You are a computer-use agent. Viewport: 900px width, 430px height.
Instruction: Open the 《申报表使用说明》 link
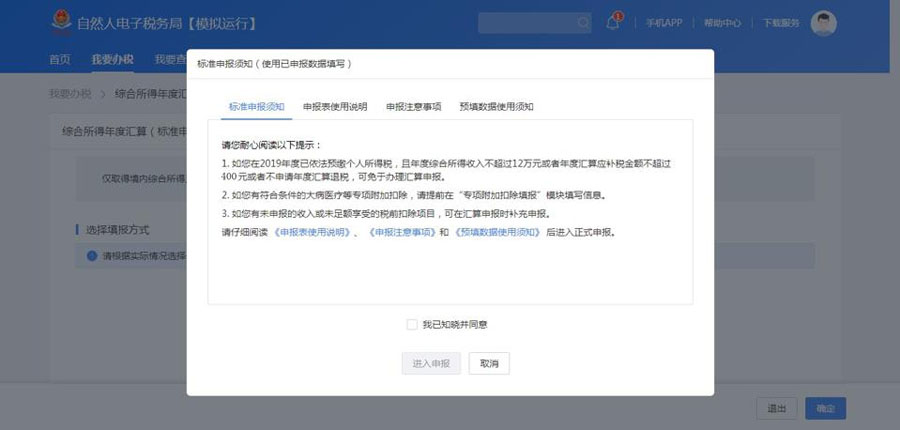[312, 232]
